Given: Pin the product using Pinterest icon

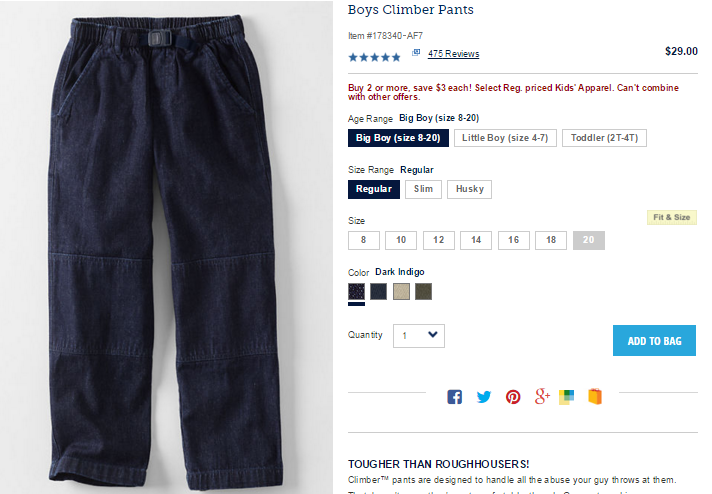Looking at the screenshot, I should [513, 397].
